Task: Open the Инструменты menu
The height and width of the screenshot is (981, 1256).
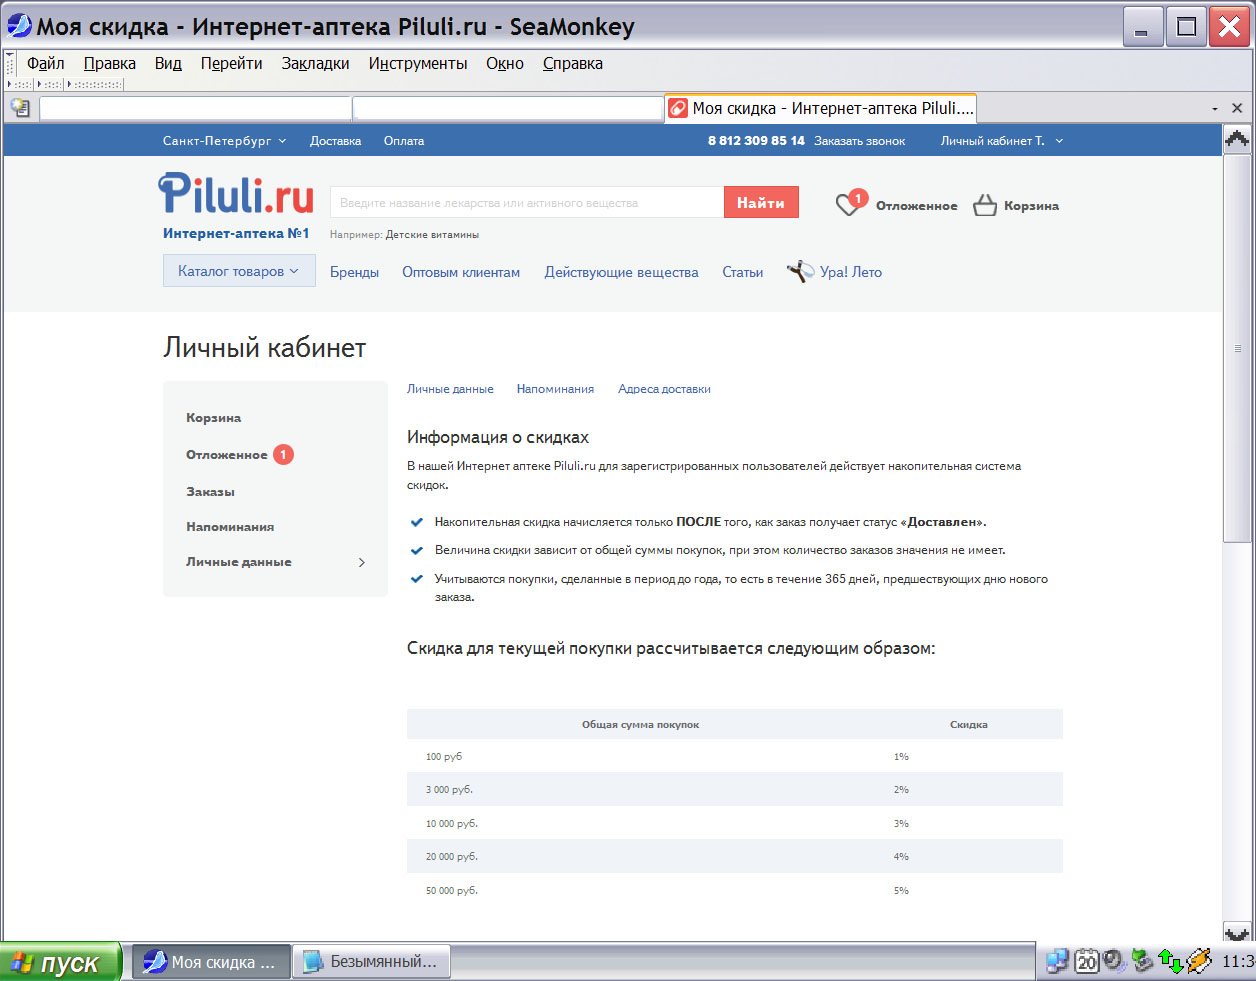Action: click(x=418, y=63)
